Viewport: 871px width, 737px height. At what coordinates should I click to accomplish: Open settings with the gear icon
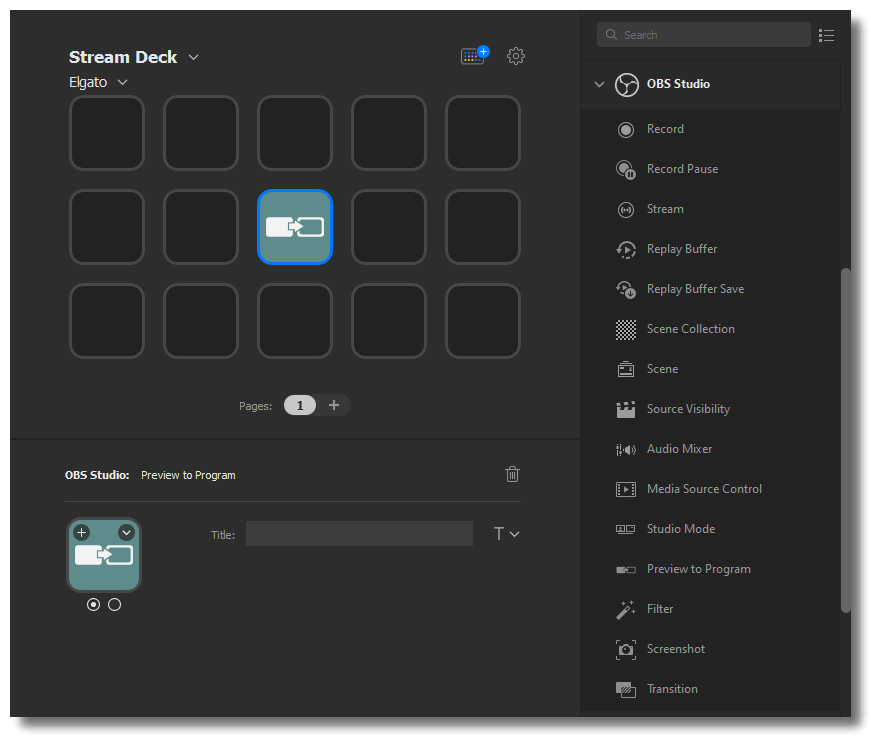coord(516,56)
